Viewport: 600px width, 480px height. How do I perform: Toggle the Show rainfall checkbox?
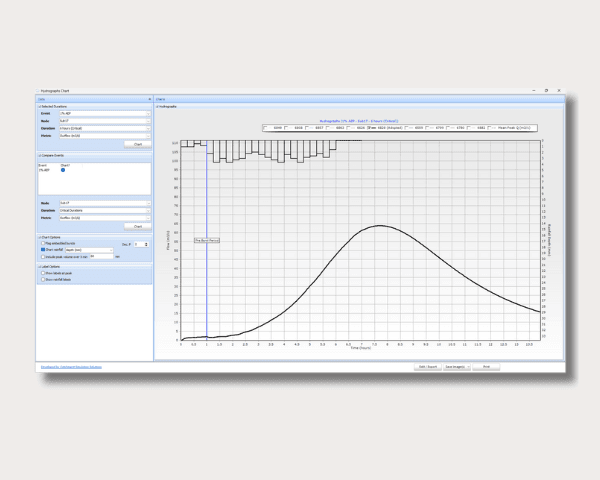click(x=43, y=250)
